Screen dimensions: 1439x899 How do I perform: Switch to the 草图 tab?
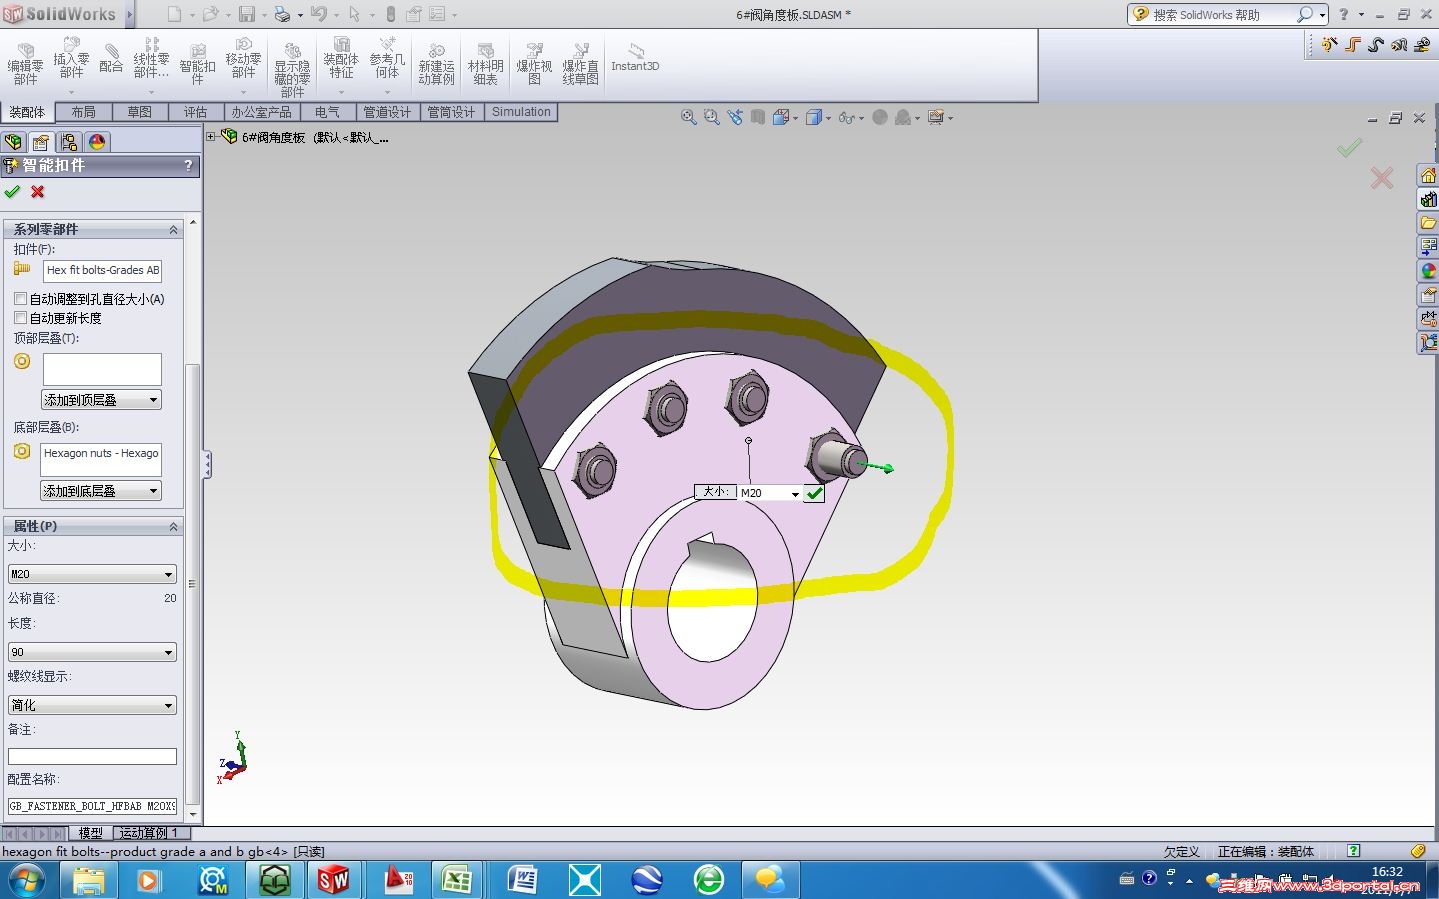139,112
